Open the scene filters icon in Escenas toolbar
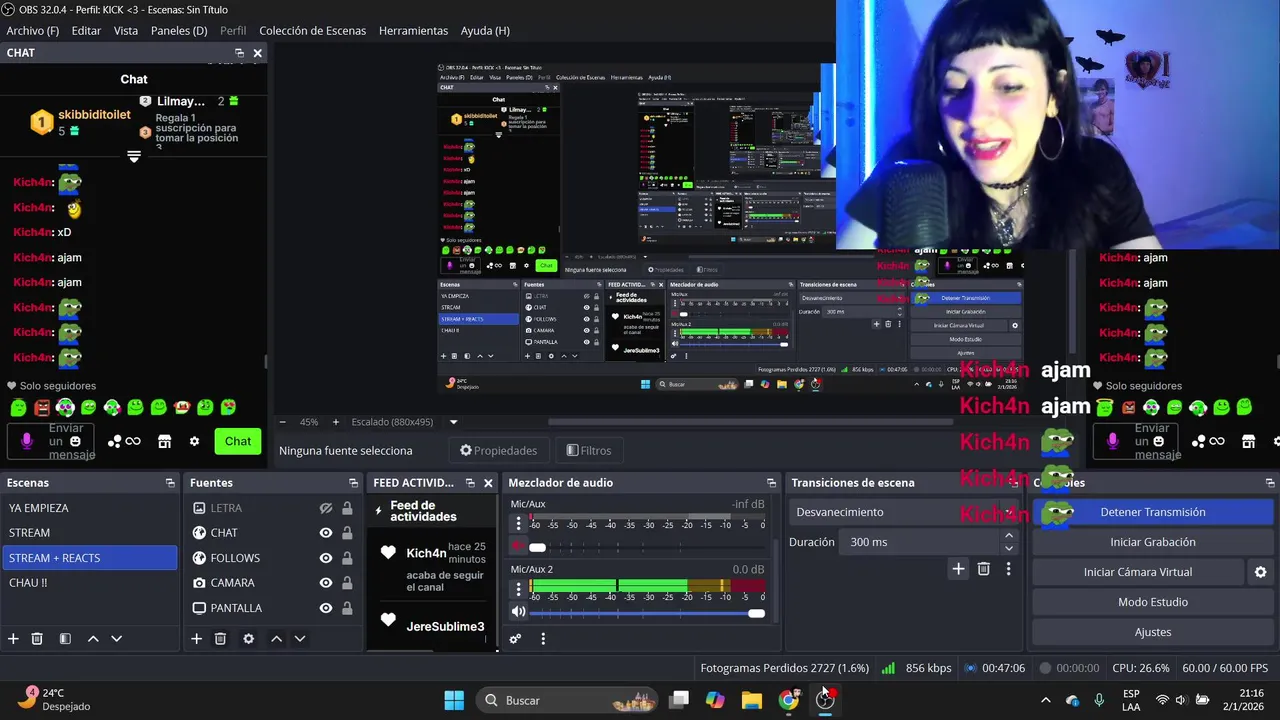 [x=65, y=638]
